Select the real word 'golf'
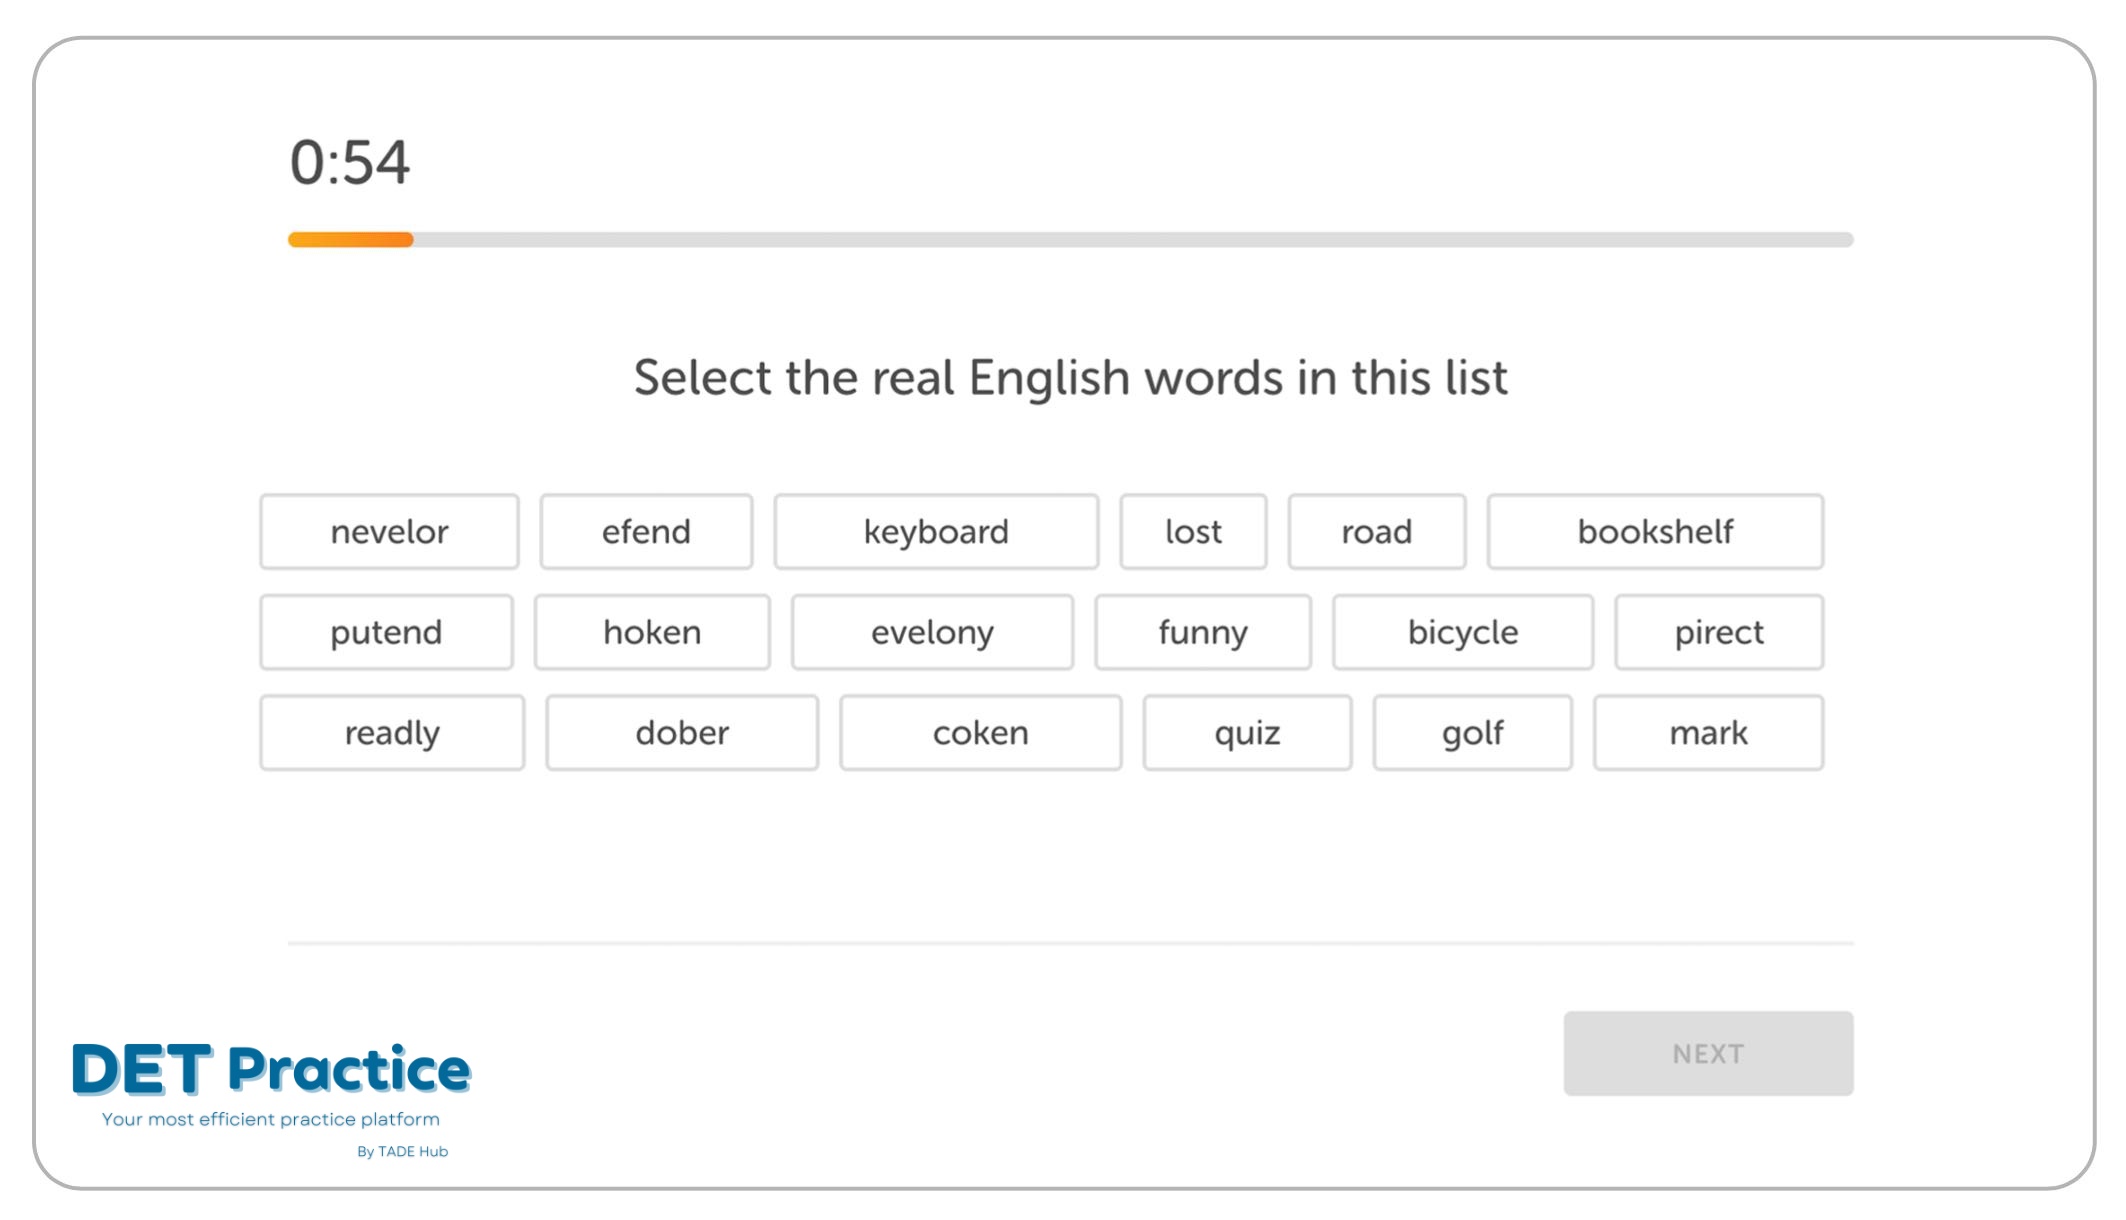Viewport: 2126px width, 1220px height. pyautogui.click(x=1470, y=731)
